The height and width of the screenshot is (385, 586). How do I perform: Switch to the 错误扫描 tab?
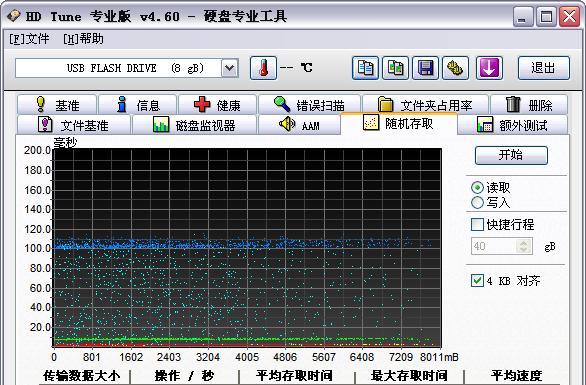[309, 105]
